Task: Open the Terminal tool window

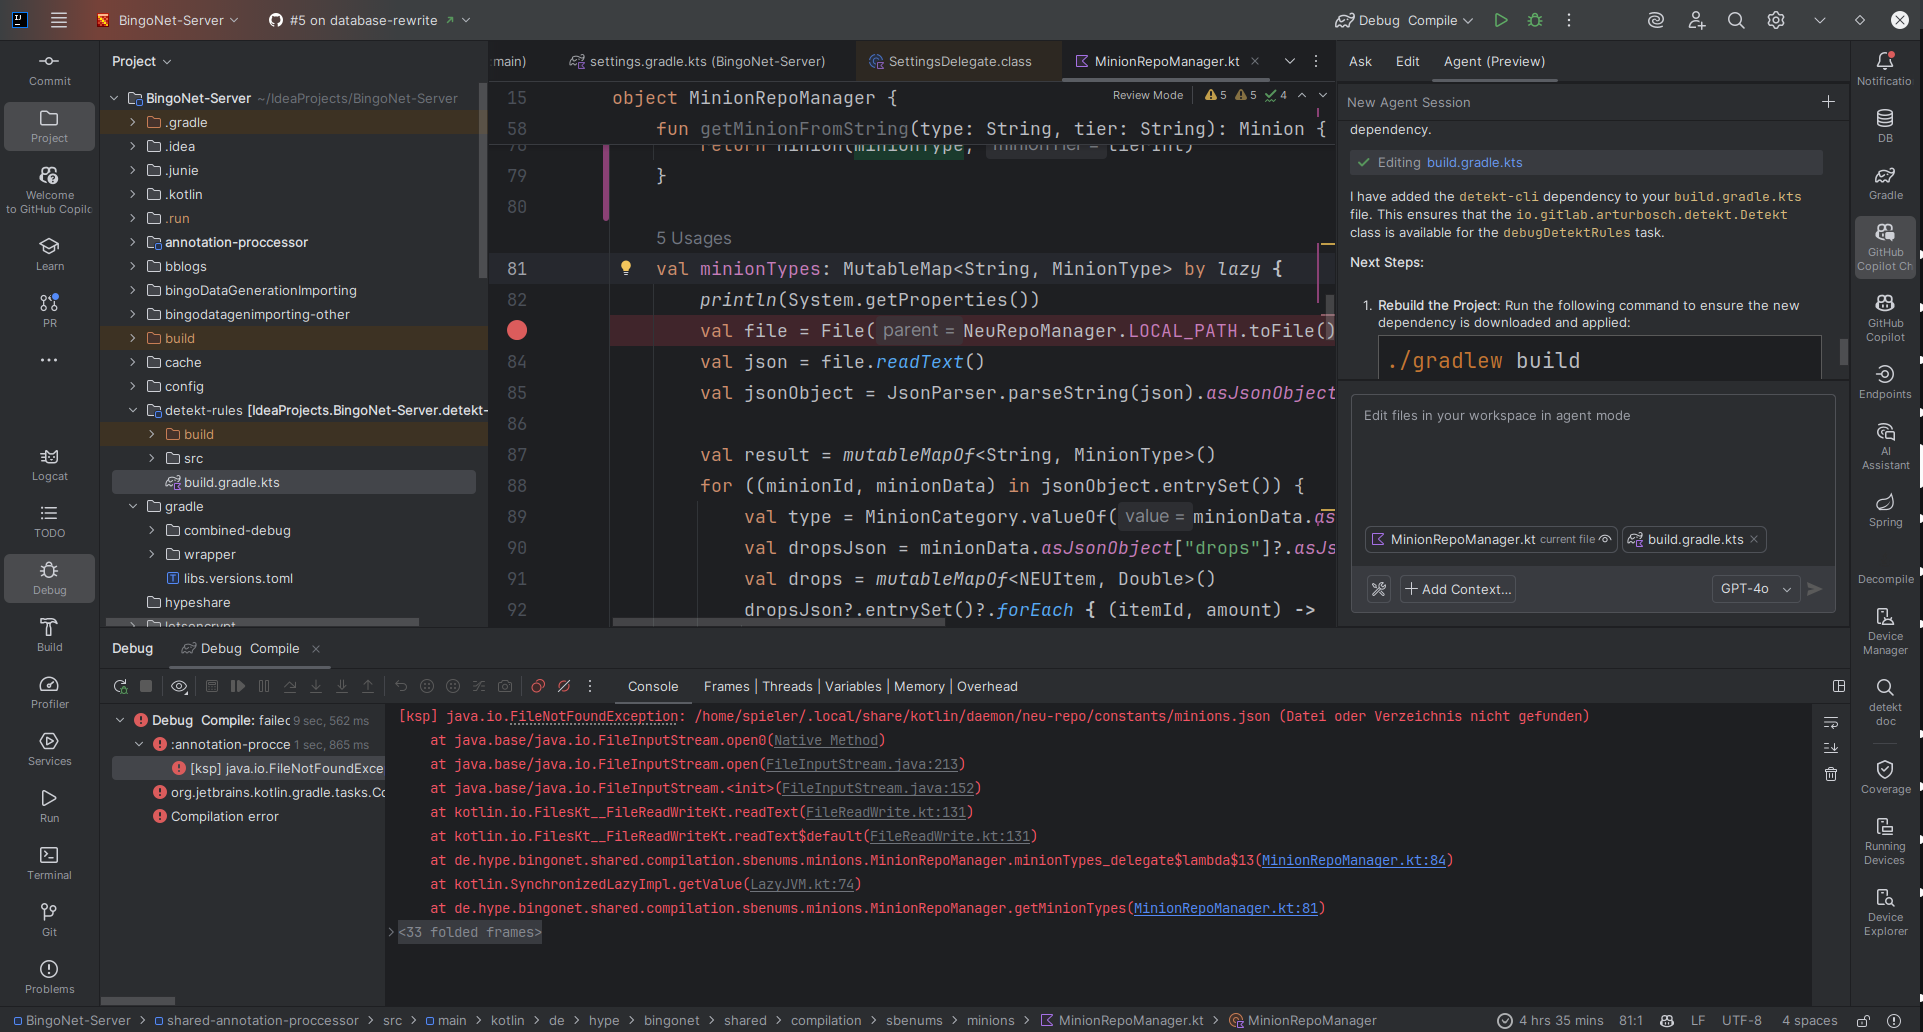Action: [49, 863]
